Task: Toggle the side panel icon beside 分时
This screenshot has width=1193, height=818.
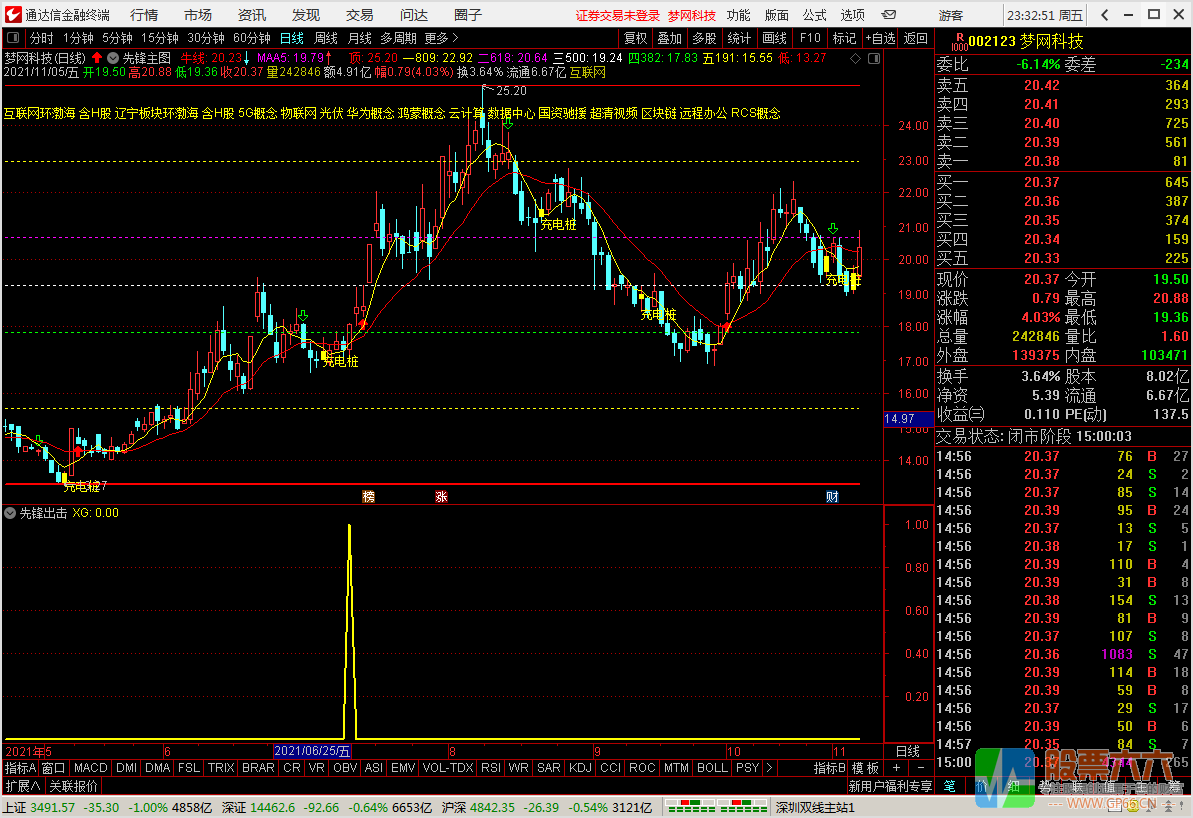Action: (13, 38)
